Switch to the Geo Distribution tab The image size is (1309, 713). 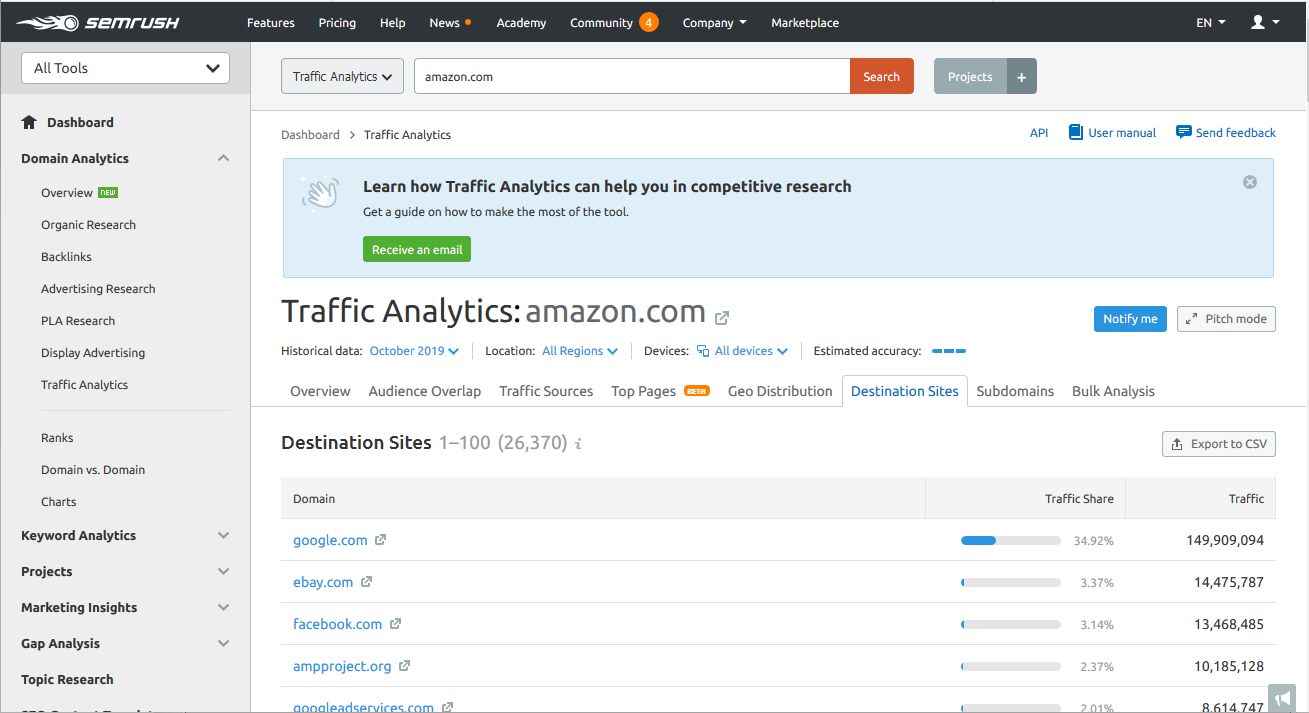[779, 391]
